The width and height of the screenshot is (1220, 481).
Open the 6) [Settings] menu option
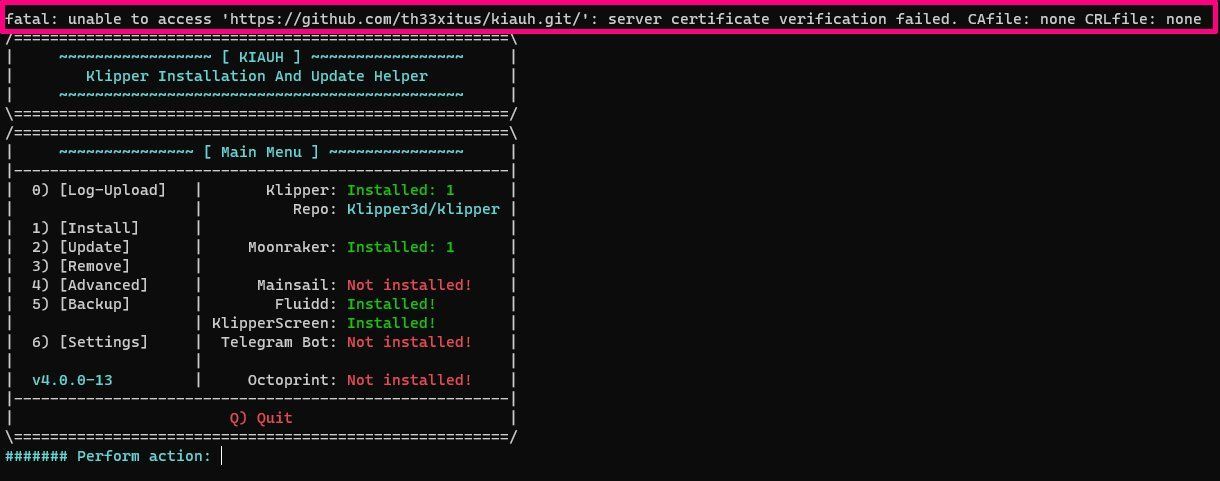(89, 342)
